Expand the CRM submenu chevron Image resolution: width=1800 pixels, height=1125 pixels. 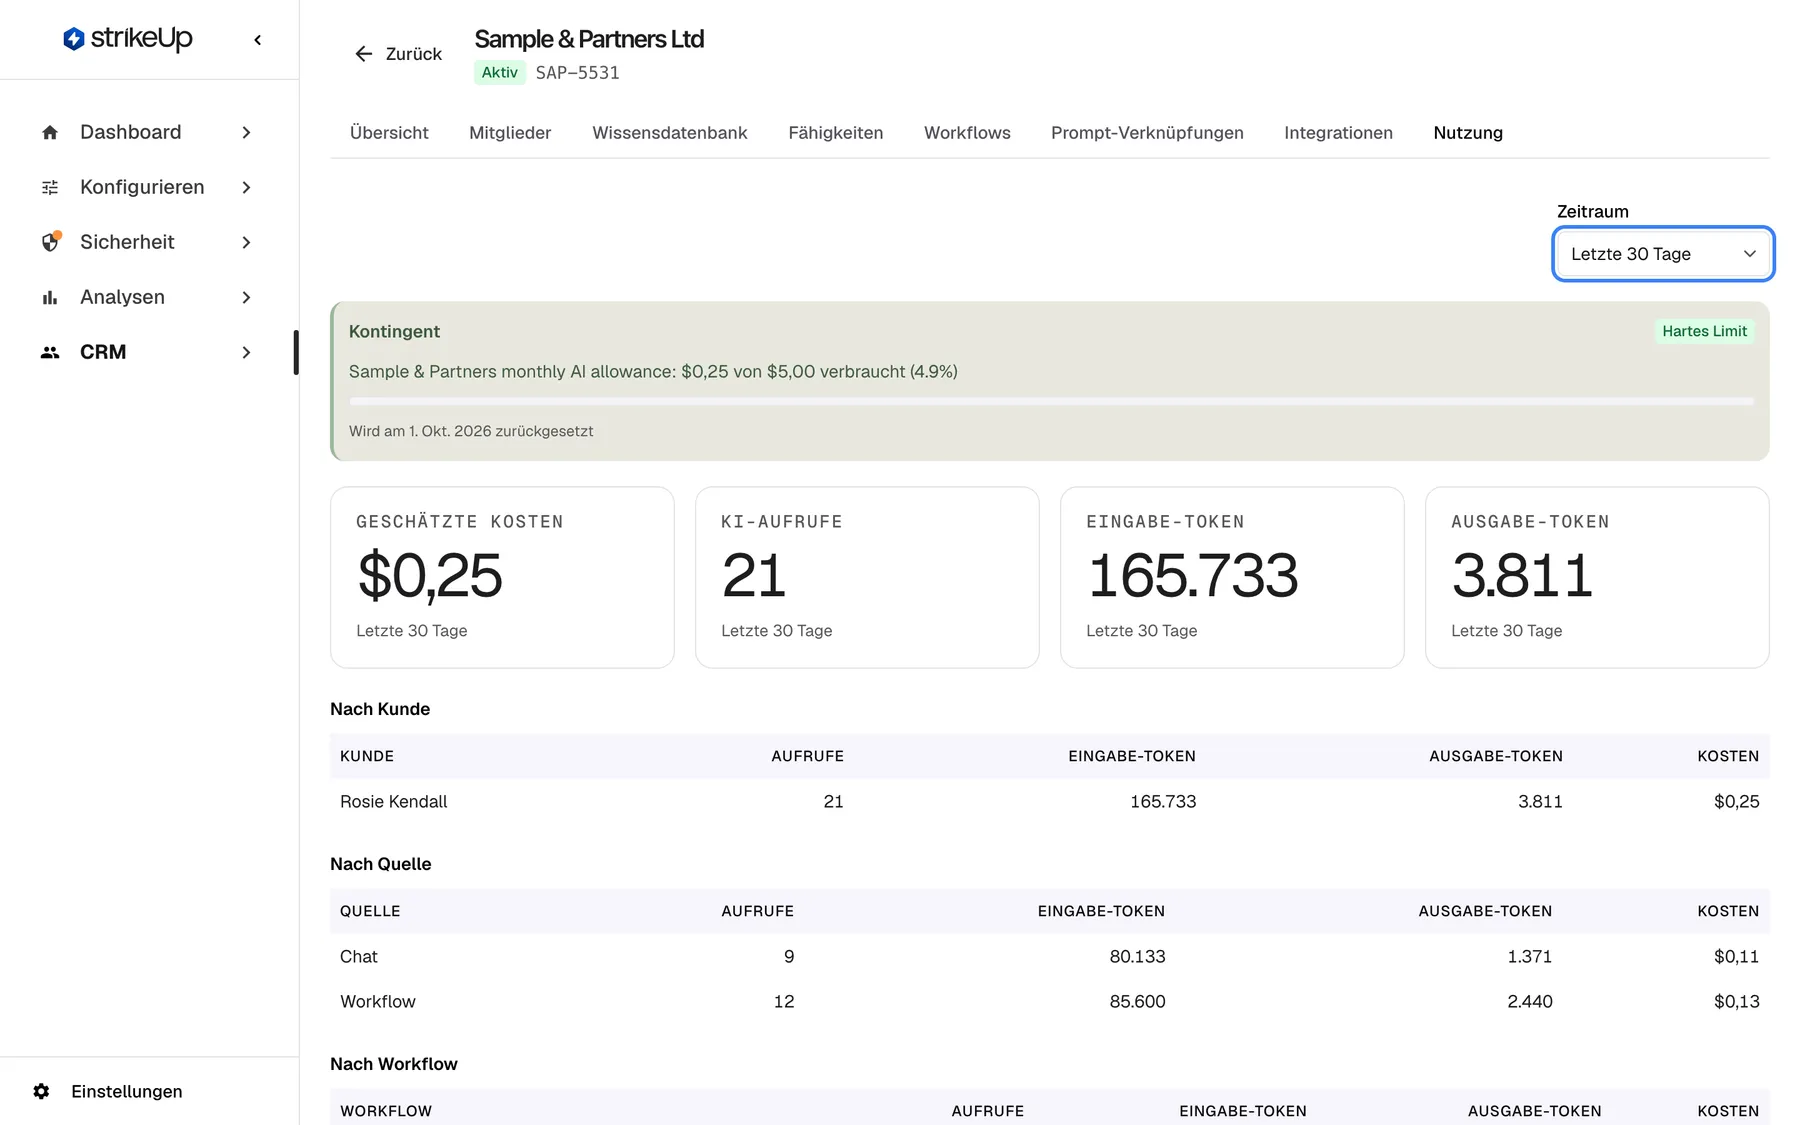coord(246,352)
